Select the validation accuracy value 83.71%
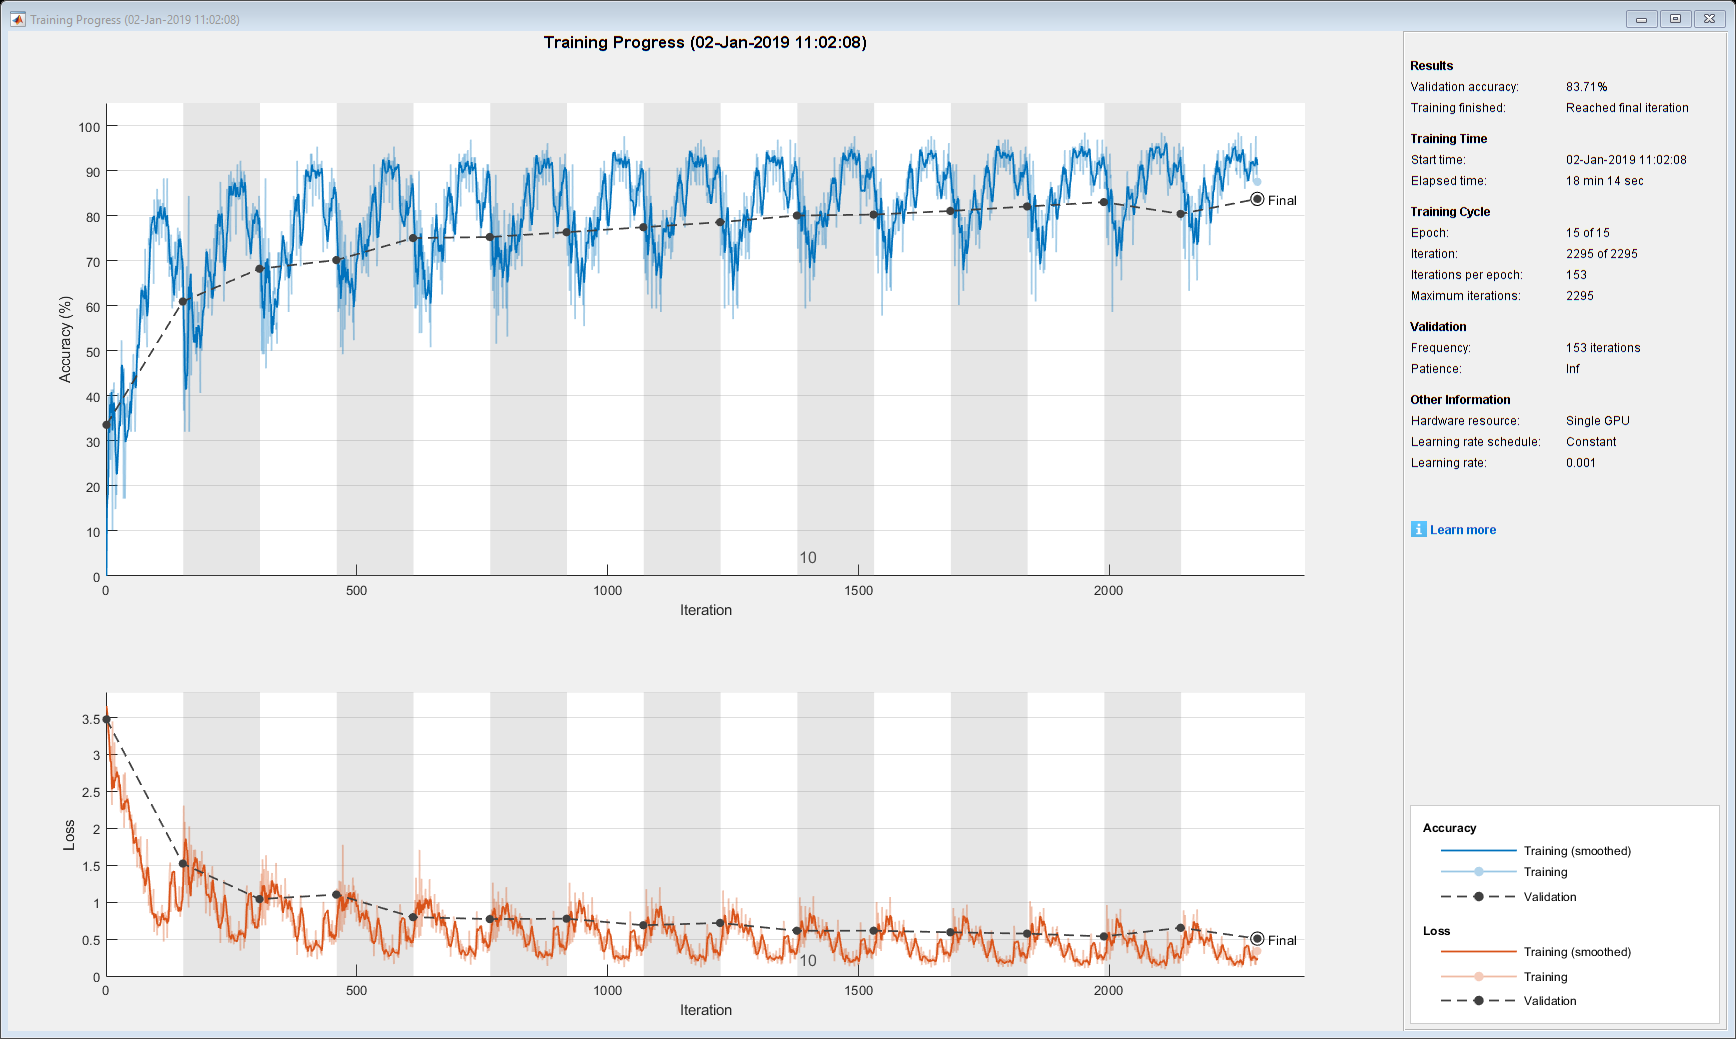Image resolution: width=1736 pixels, height=1039 pixels. point(1587,87)
